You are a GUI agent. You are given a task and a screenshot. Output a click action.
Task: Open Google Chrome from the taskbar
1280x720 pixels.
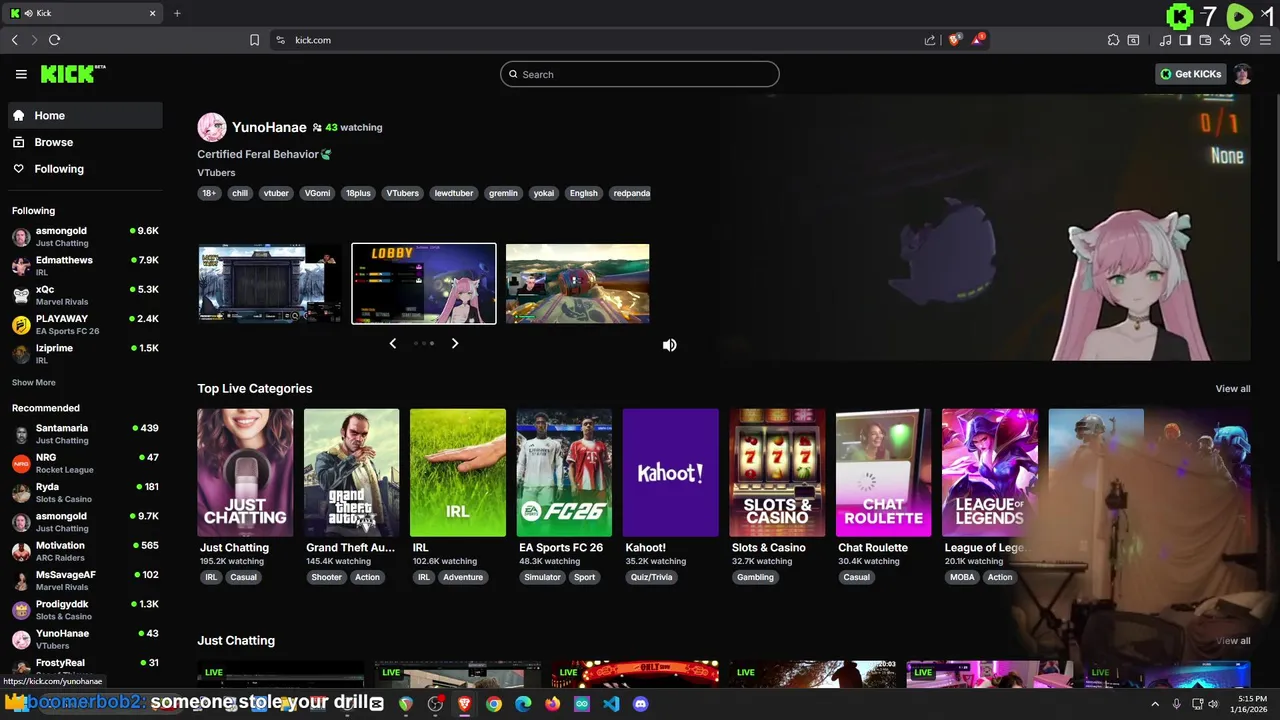pyautogui.click(x=494, y=704)
